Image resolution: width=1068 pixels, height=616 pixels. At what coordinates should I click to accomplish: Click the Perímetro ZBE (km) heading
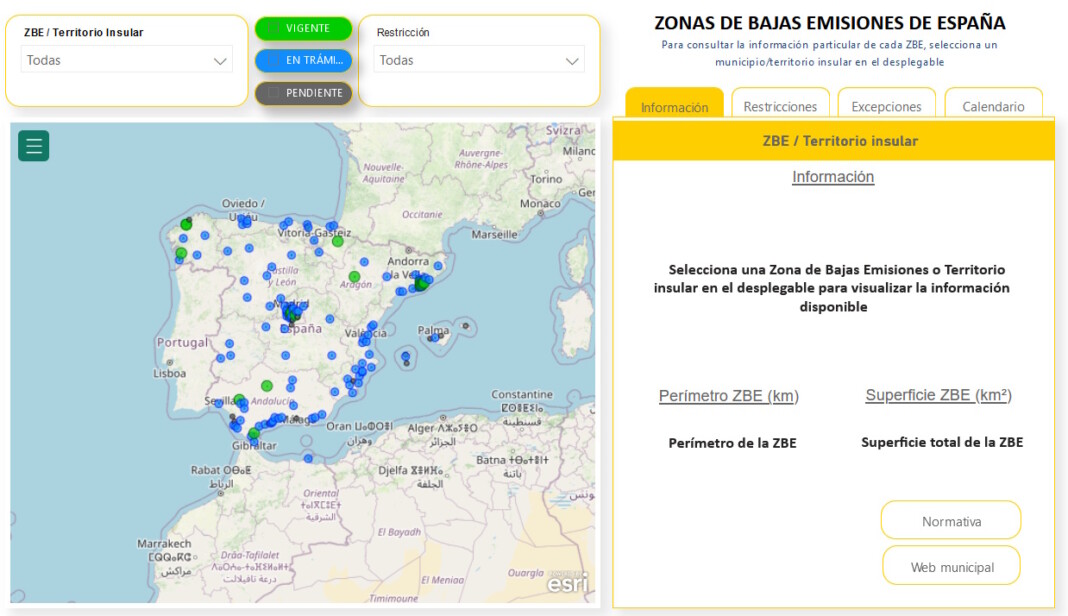[729, 396]
